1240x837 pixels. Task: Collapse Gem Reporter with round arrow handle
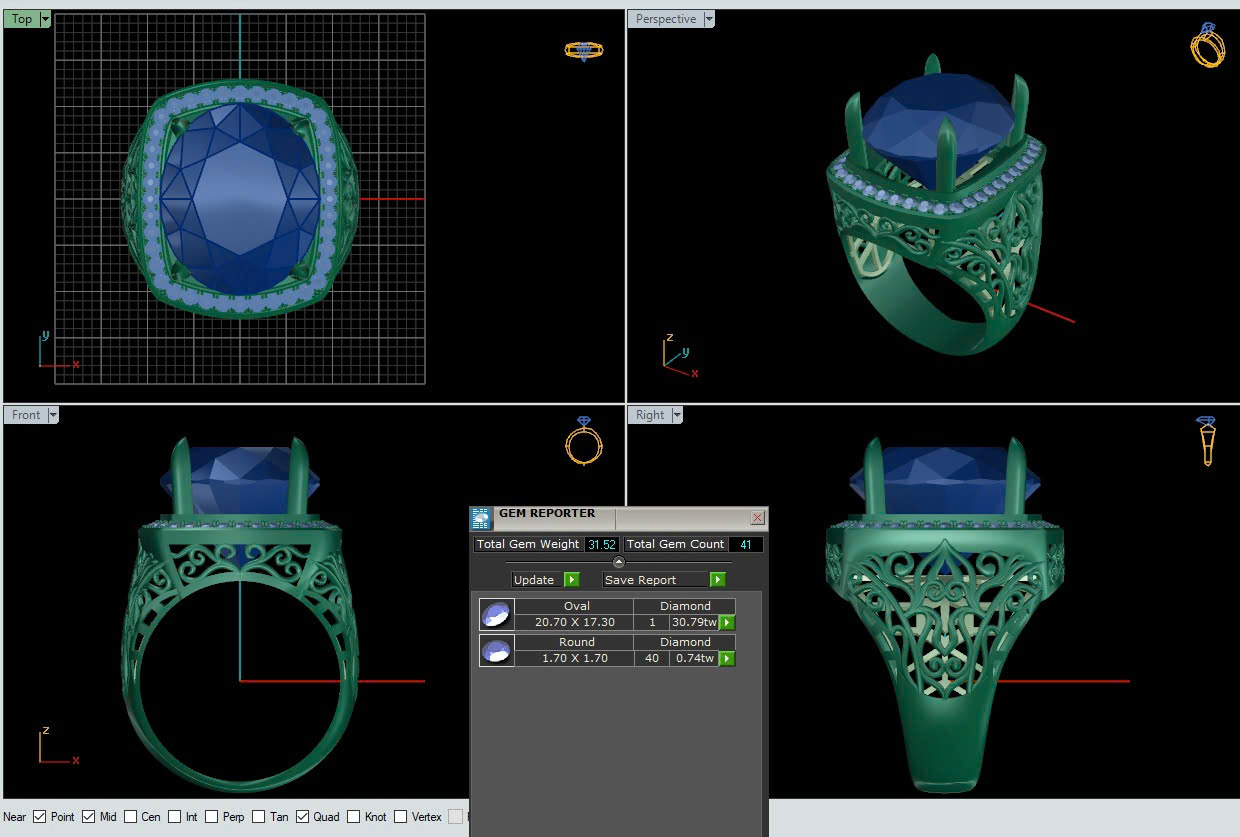[x=618, y=562]
